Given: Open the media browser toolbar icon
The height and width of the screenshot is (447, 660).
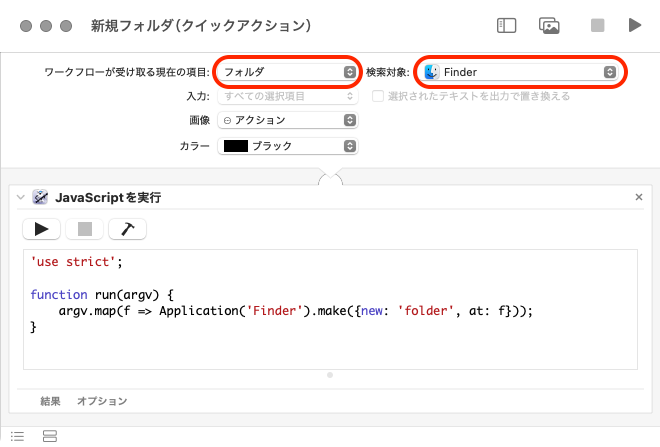Looking at the screenshot, I should [x=548, y=25].
